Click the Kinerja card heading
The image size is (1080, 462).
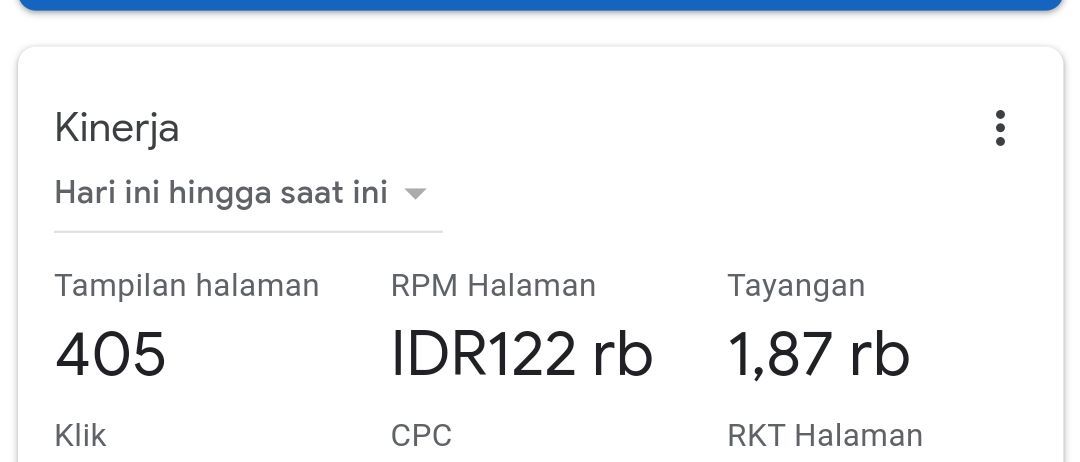pos(117,129)
